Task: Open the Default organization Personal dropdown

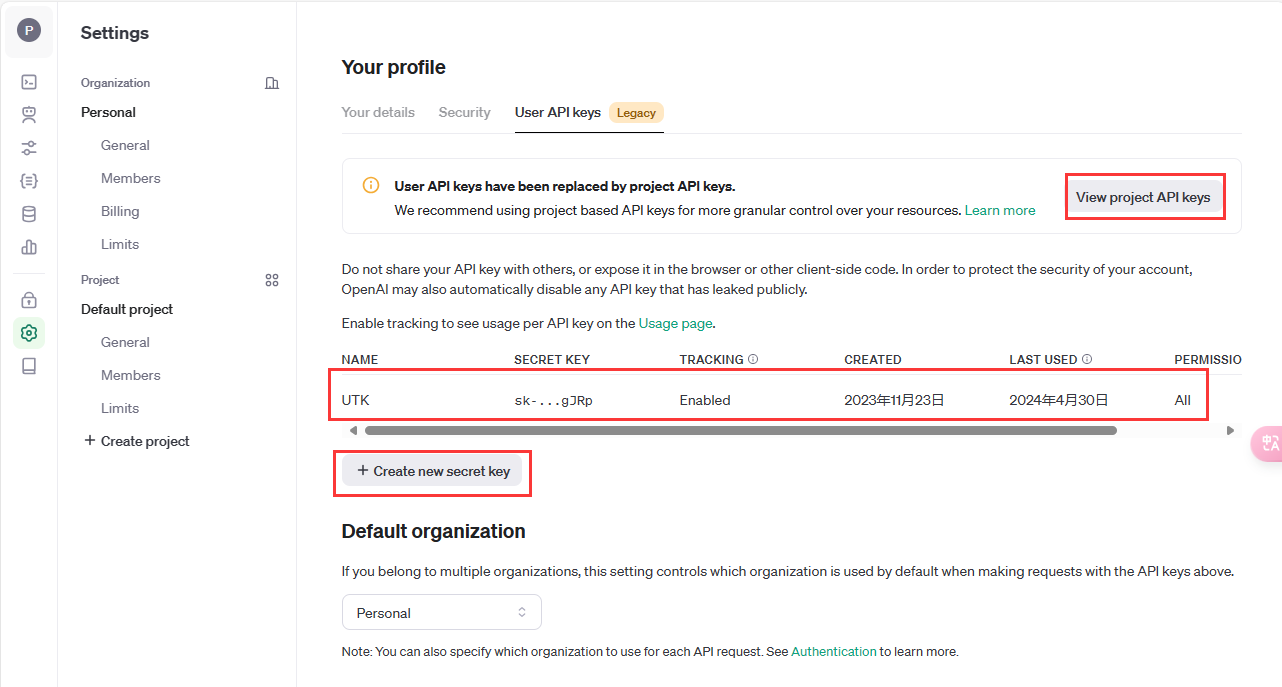Action: pos(441,613)
